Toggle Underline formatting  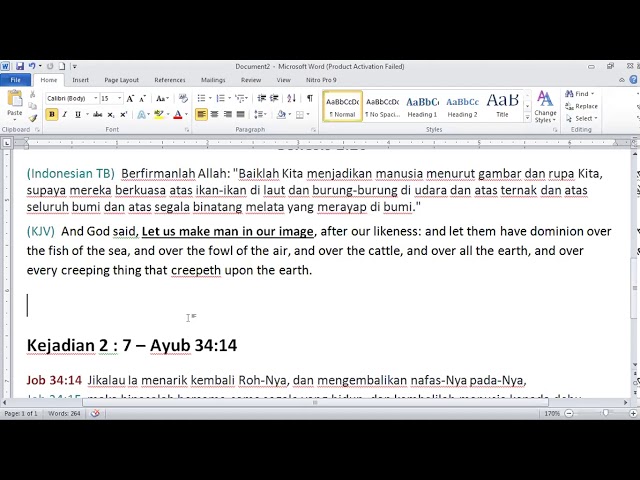pos(78,115)
